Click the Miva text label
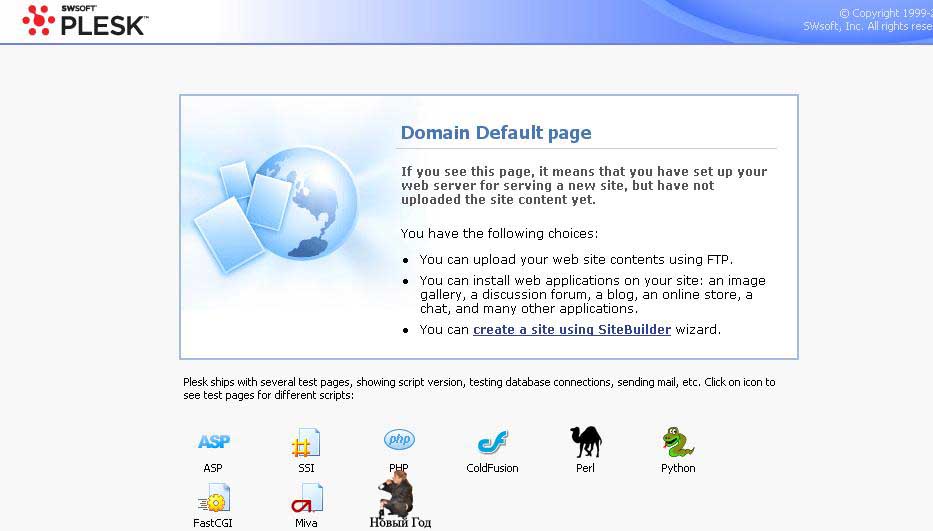 pos(306,523)
